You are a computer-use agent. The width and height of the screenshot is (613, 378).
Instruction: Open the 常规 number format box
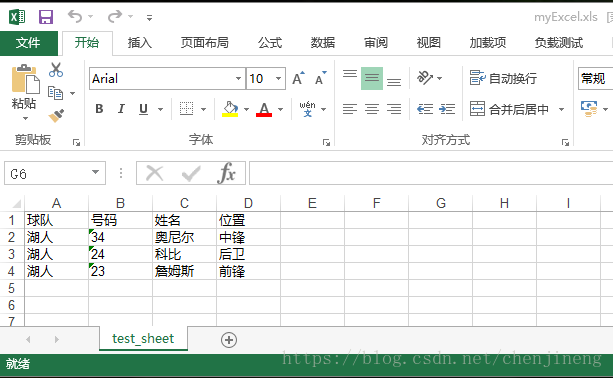tap(595, 79)
